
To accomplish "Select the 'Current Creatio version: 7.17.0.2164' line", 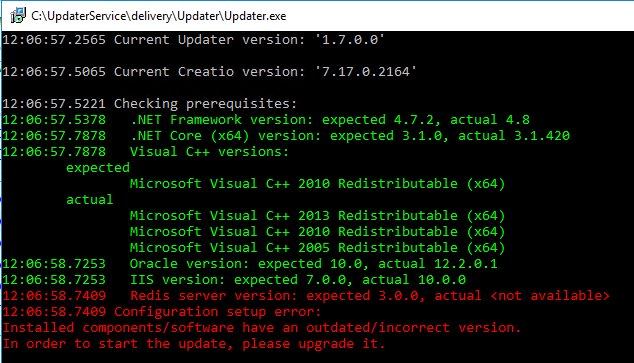I will [x=209, y=72].
